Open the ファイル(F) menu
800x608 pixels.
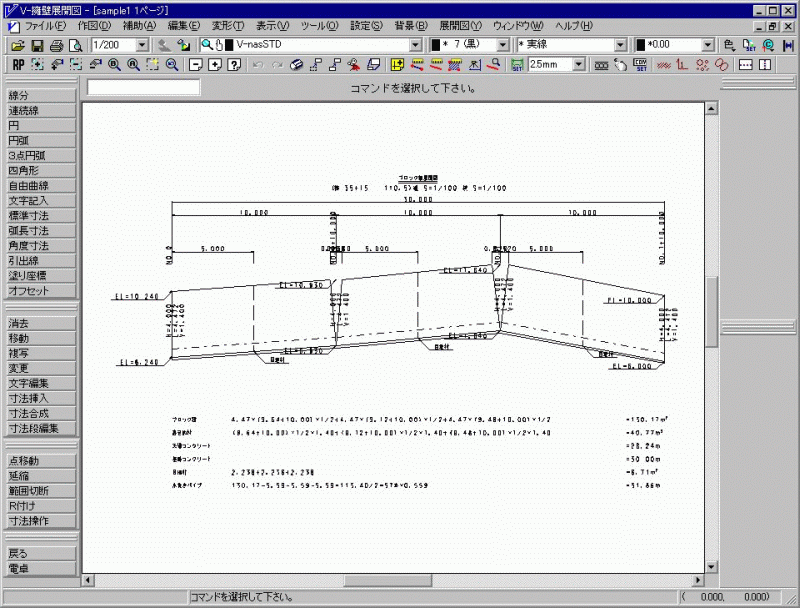[x=44, y=25]
